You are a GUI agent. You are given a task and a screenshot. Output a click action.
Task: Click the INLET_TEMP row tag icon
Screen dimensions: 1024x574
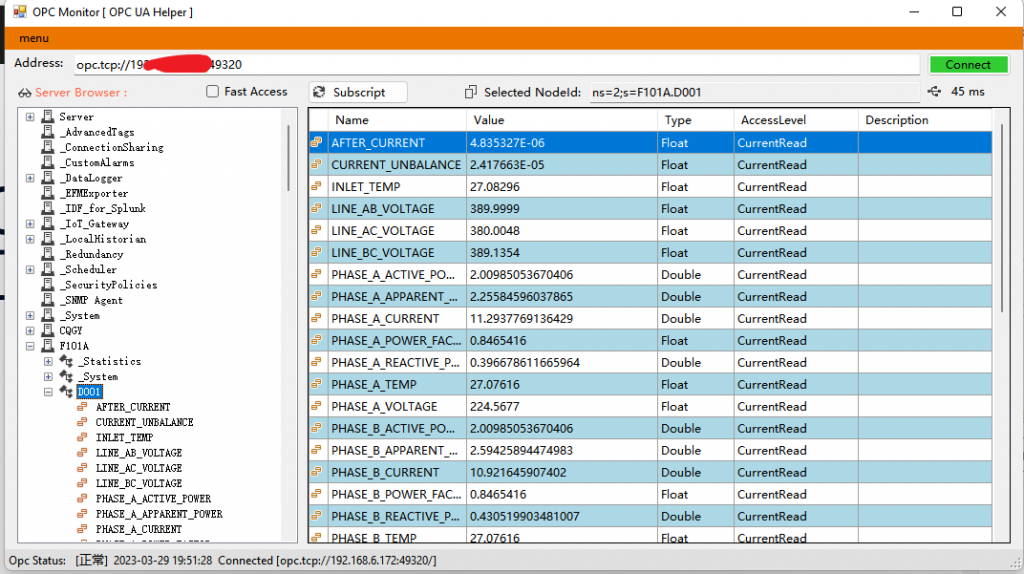tap(317, 187)
